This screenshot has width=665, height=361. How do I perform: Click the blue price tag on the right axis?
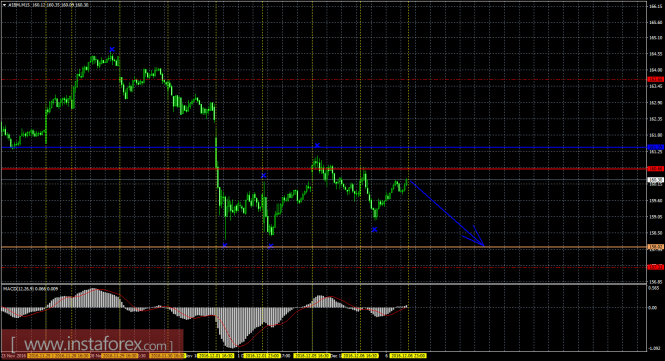(656, 147)
